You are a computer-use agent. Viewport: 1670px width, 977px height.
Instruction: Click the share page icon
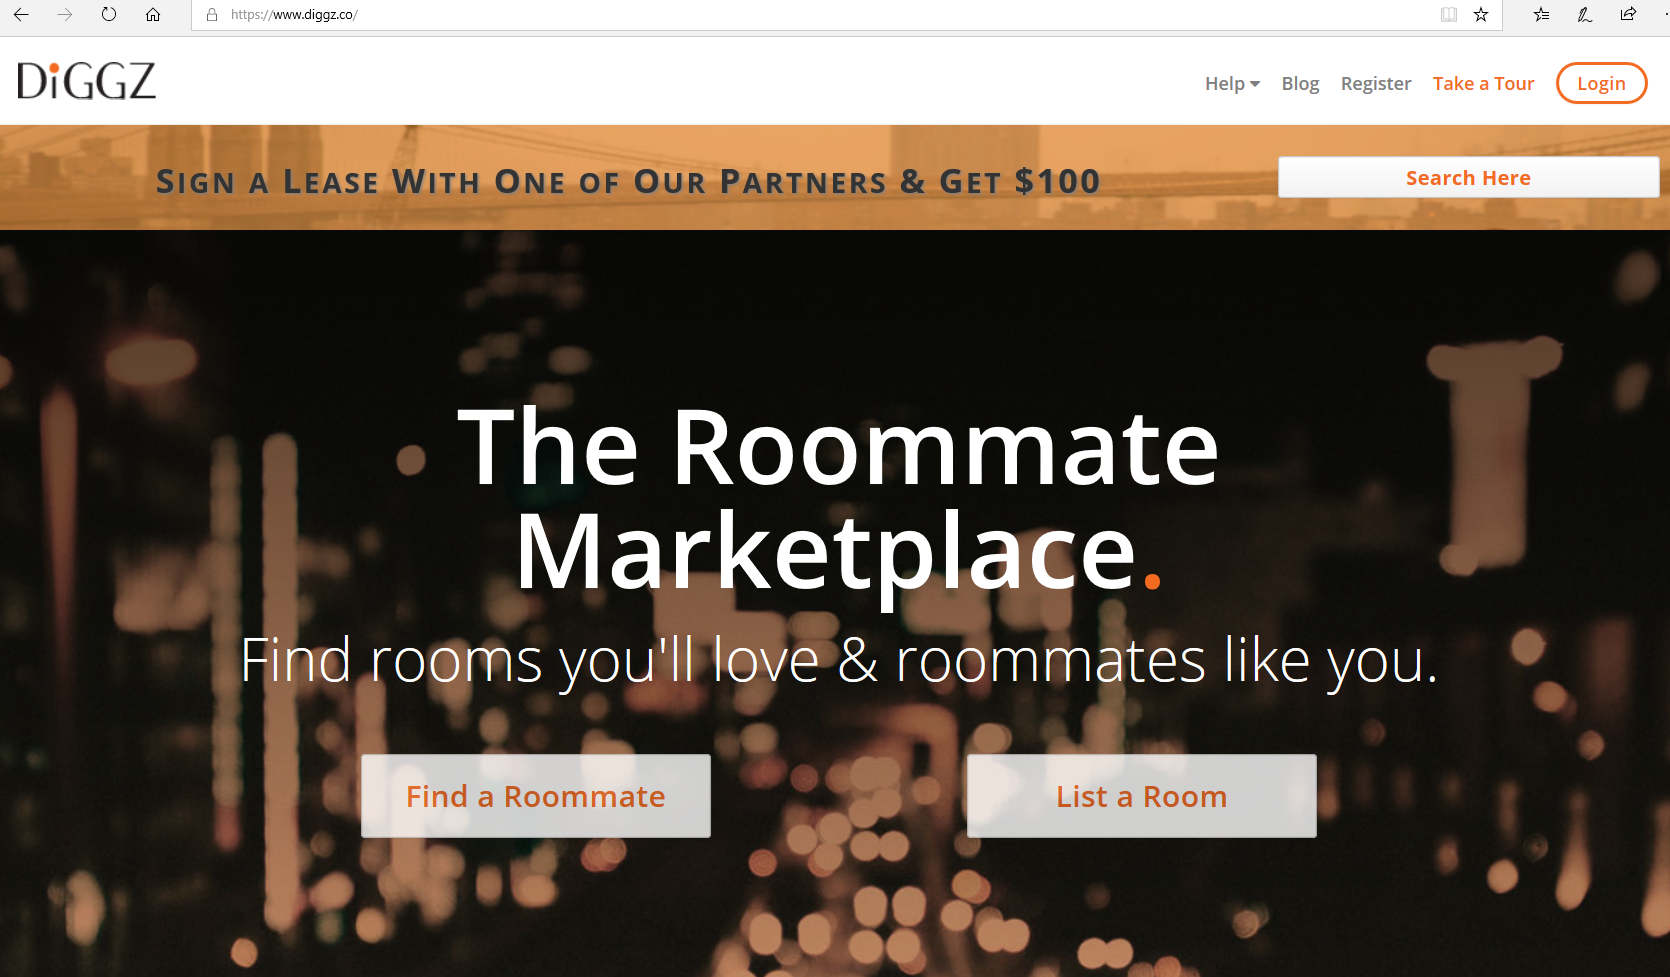(1628, 15)
